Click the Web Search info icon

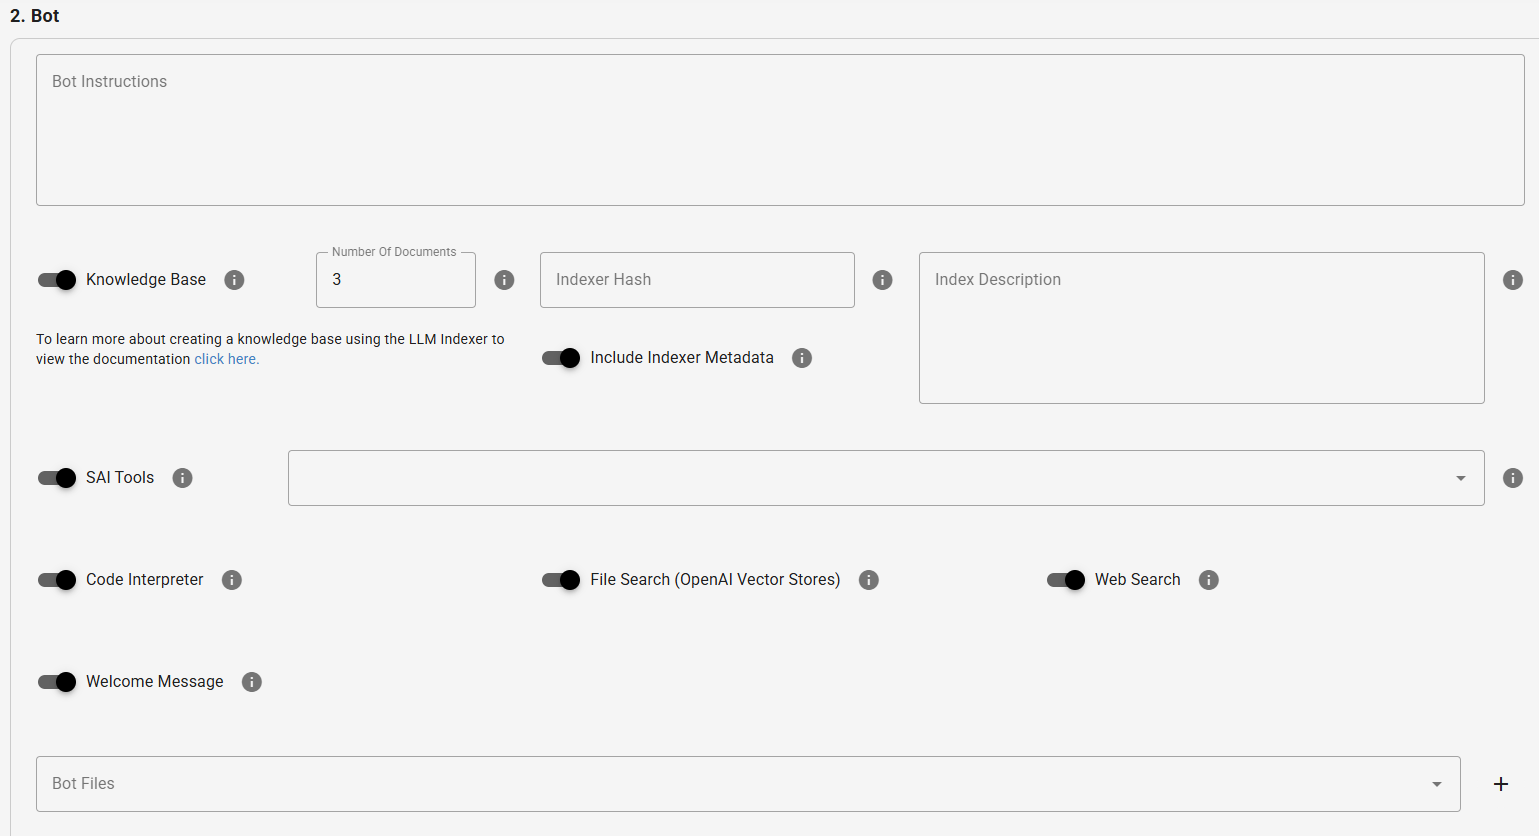click(x=1208, y=579)
